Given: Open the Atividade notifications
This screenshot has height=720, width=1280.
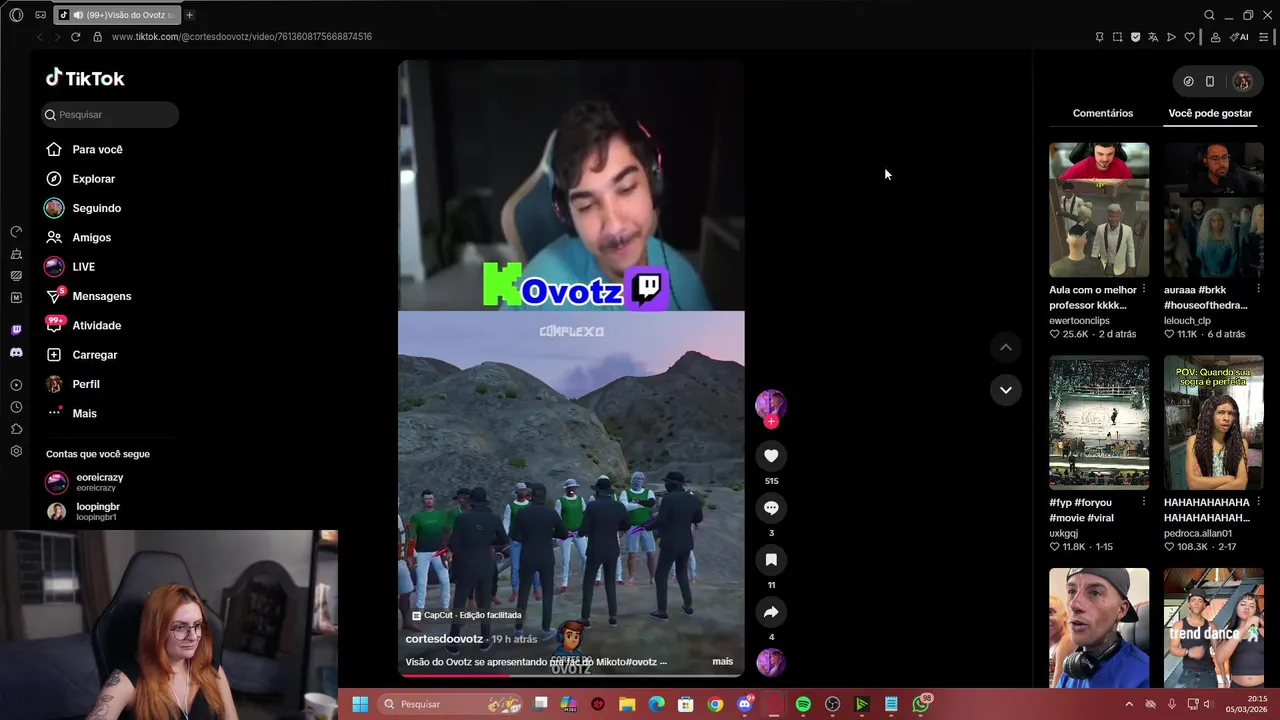Looking at the screenshot, I should (83, 325).
